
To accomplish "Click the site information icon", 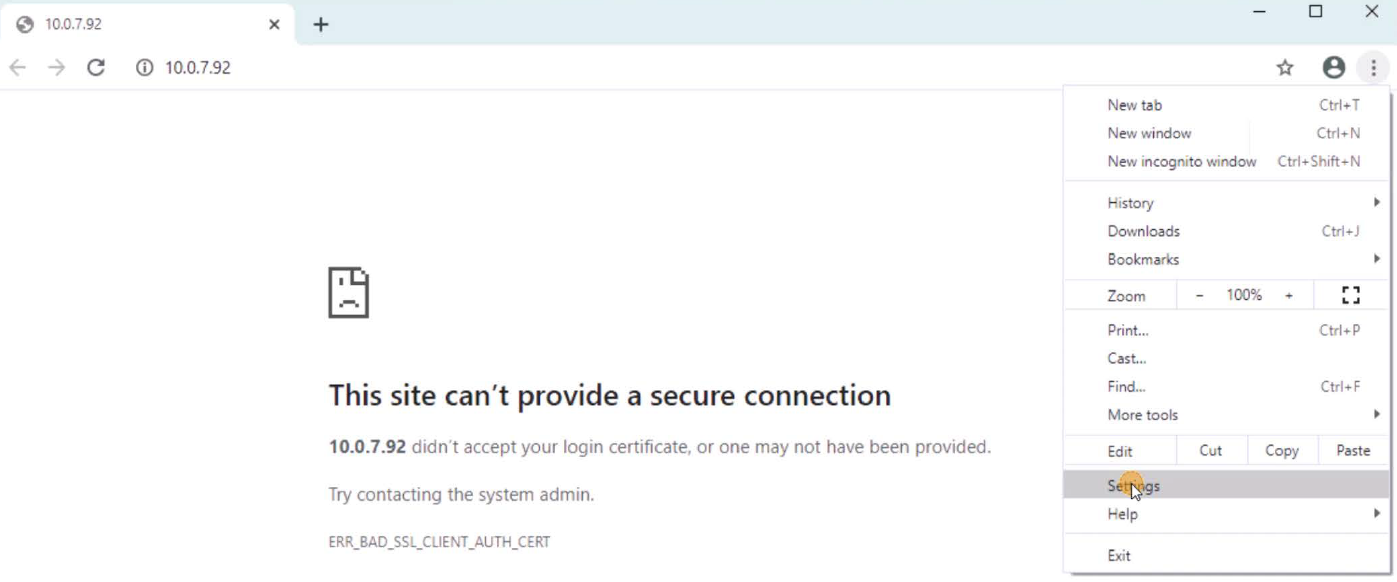I will click(145, 68).
